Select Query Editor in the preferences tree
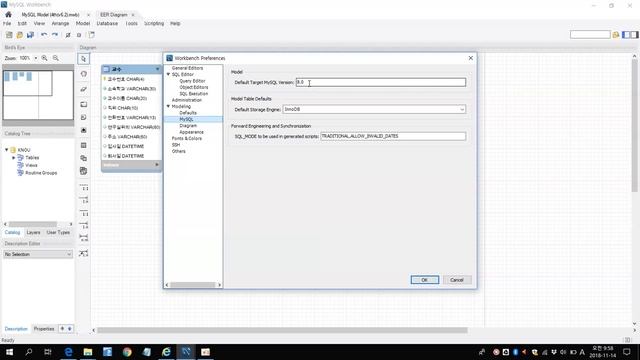This screenshot has width=640, height=360. click(192, 81)
